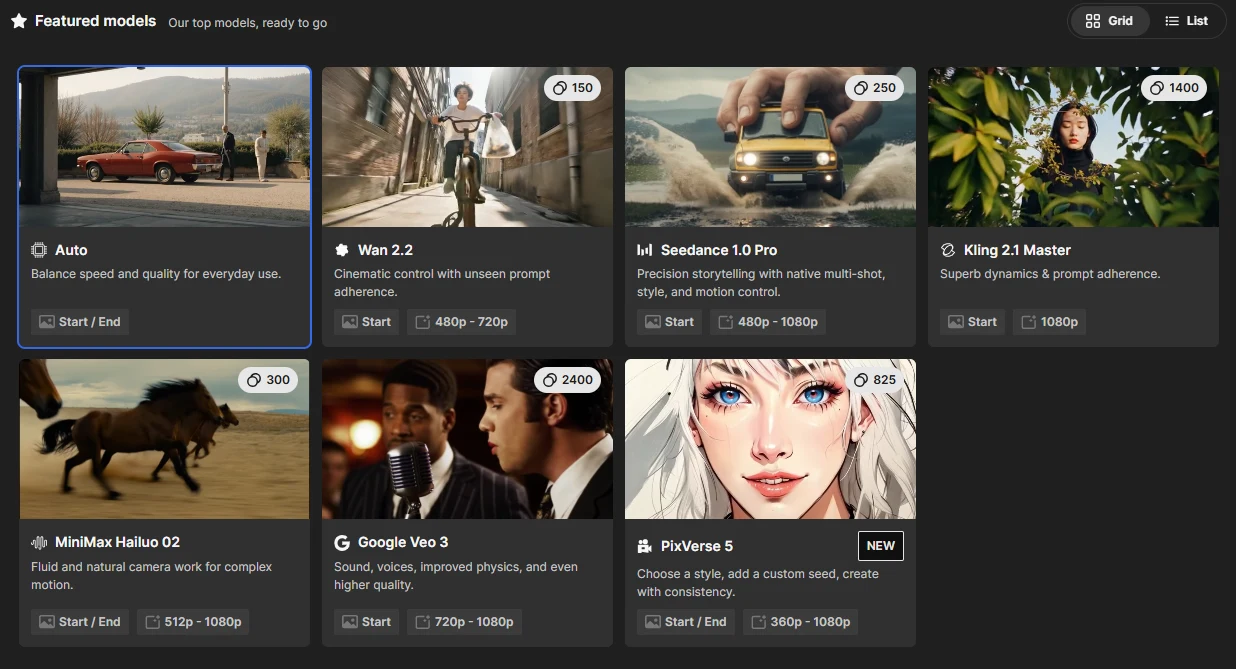The image size is (1236, 669).
Task: Click 'Fluid and natural camera work' description
Action: pyautogui.click(x=151, y=575)
